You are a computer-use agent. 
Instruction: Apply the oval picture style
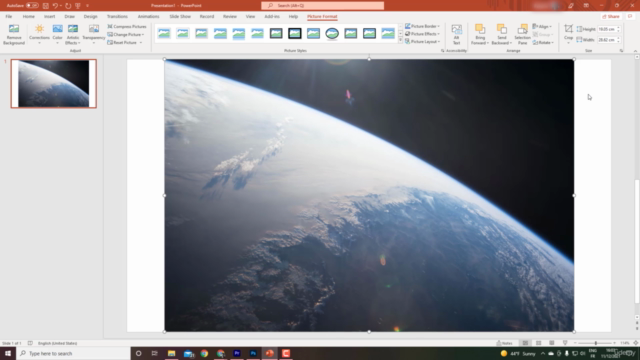click(332, 33)
